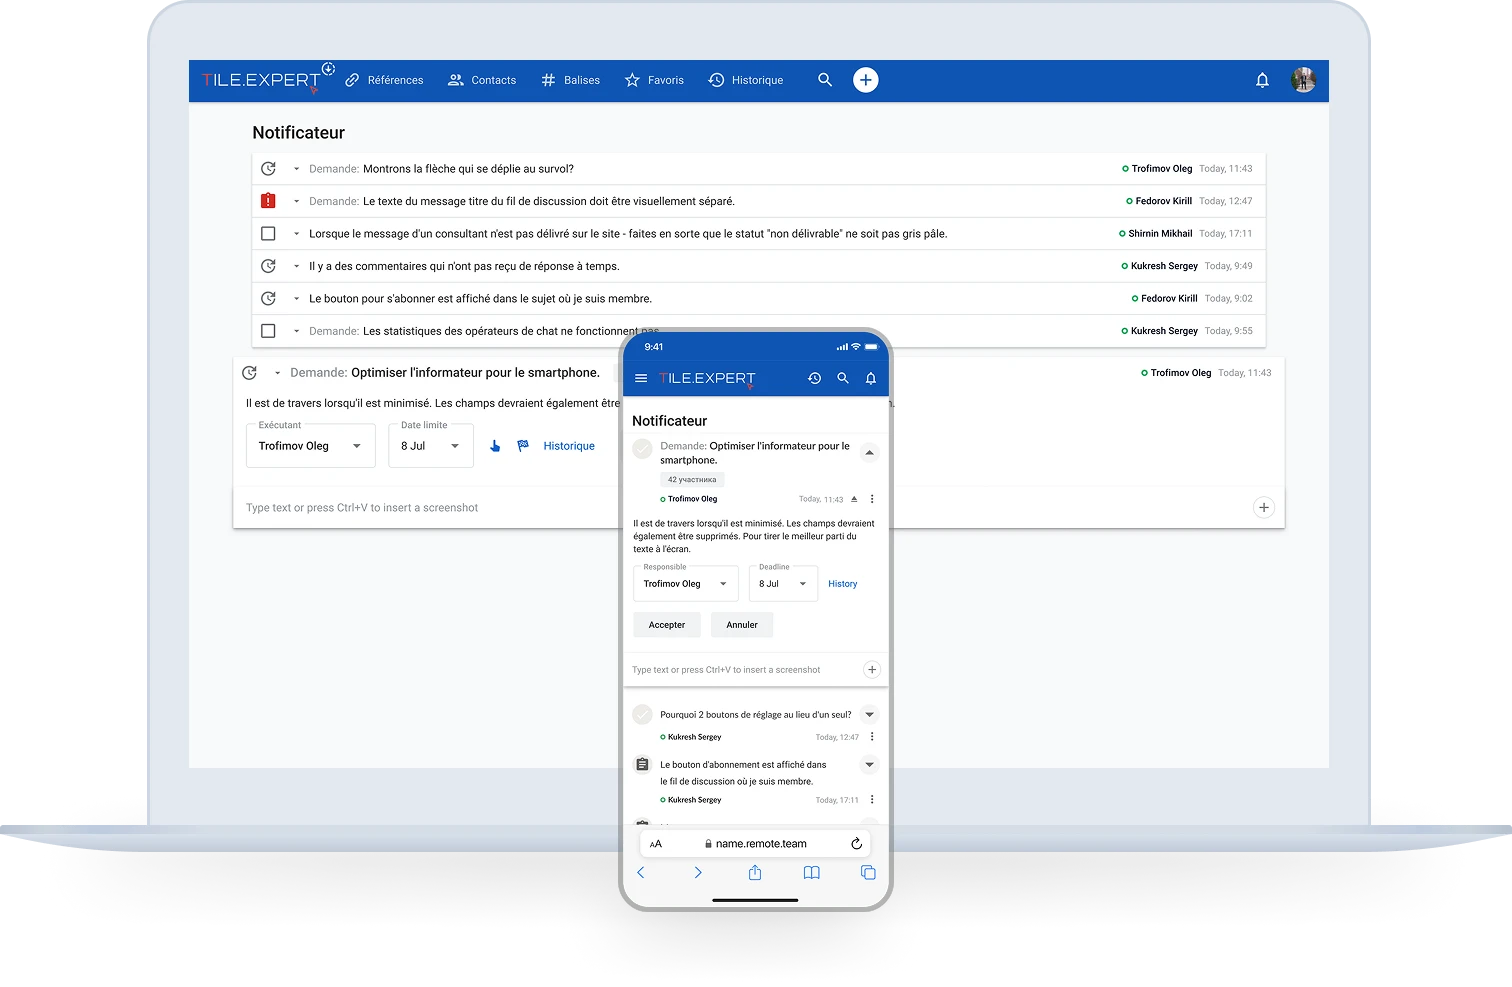Open the three-dot menu beside Today 11:43 on phone
1512x987 pixels.
872,499
